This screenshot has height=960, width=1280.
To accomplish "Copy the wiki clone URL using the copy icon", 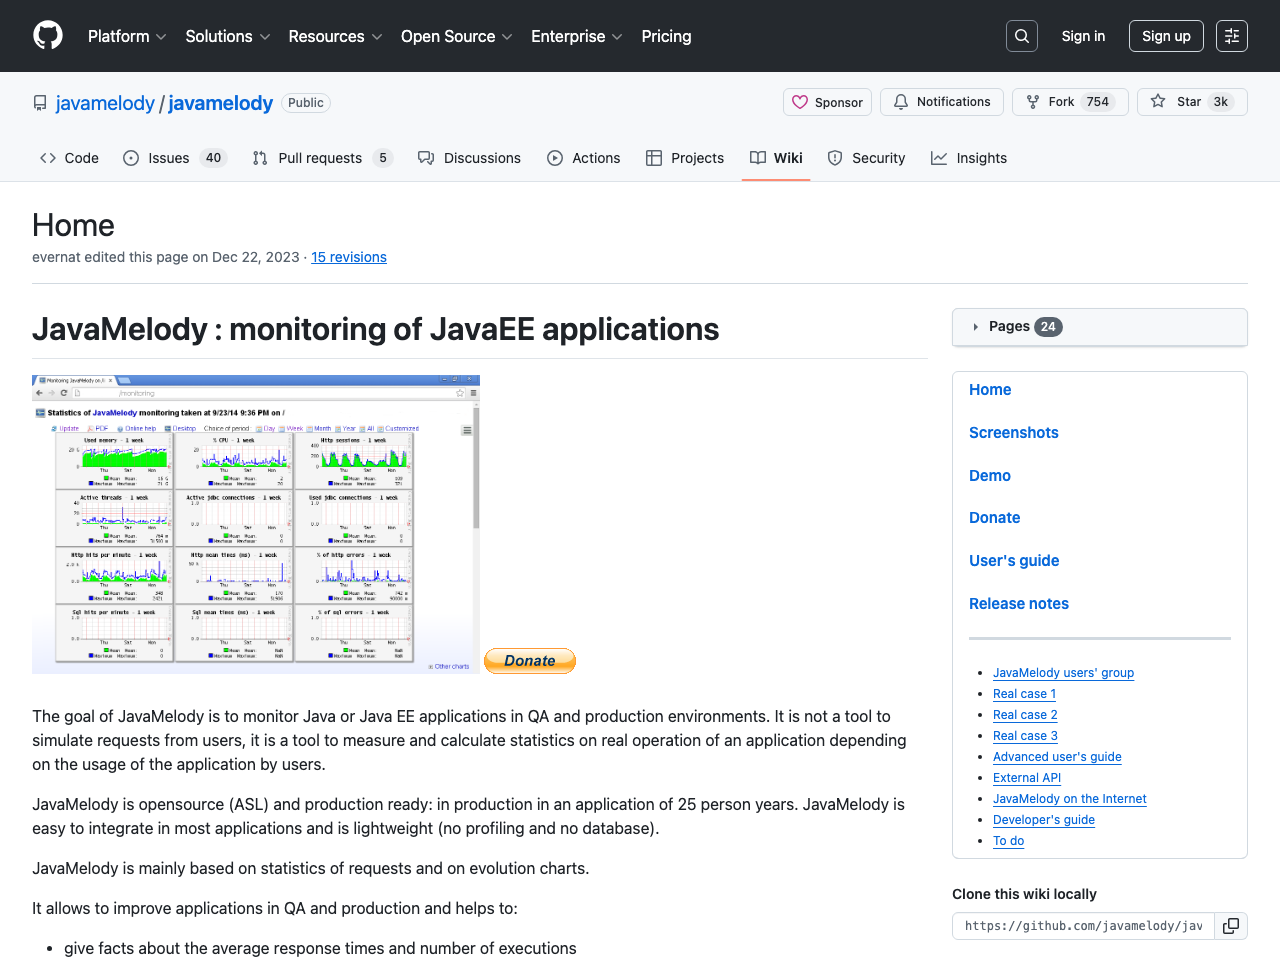I will pos(1231,926).
